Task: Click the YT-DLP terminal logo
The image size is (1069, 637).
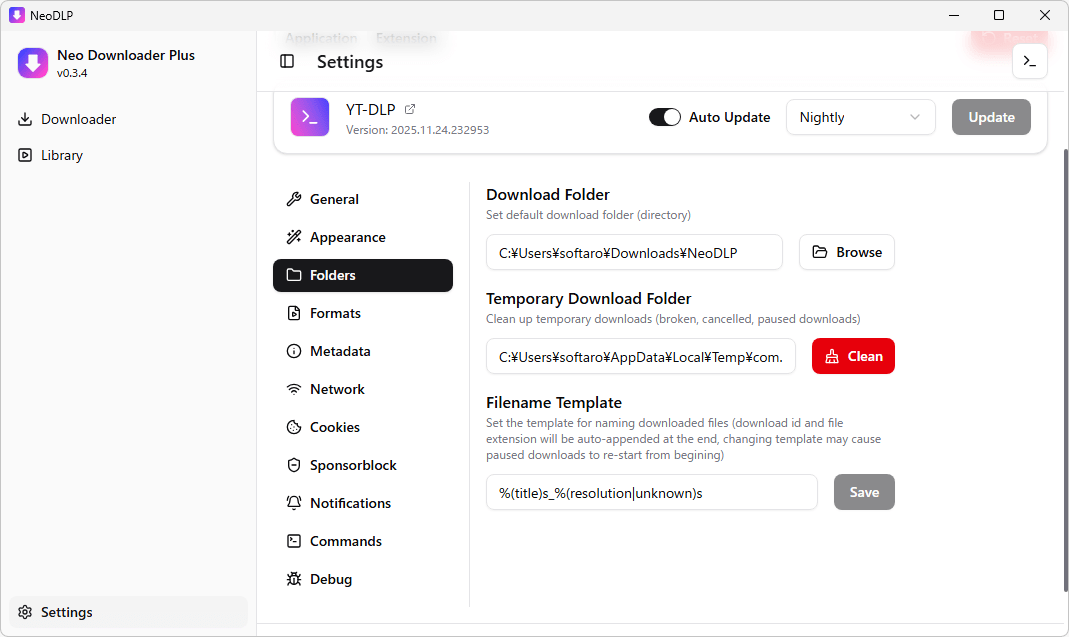Action: coord(310,117)
